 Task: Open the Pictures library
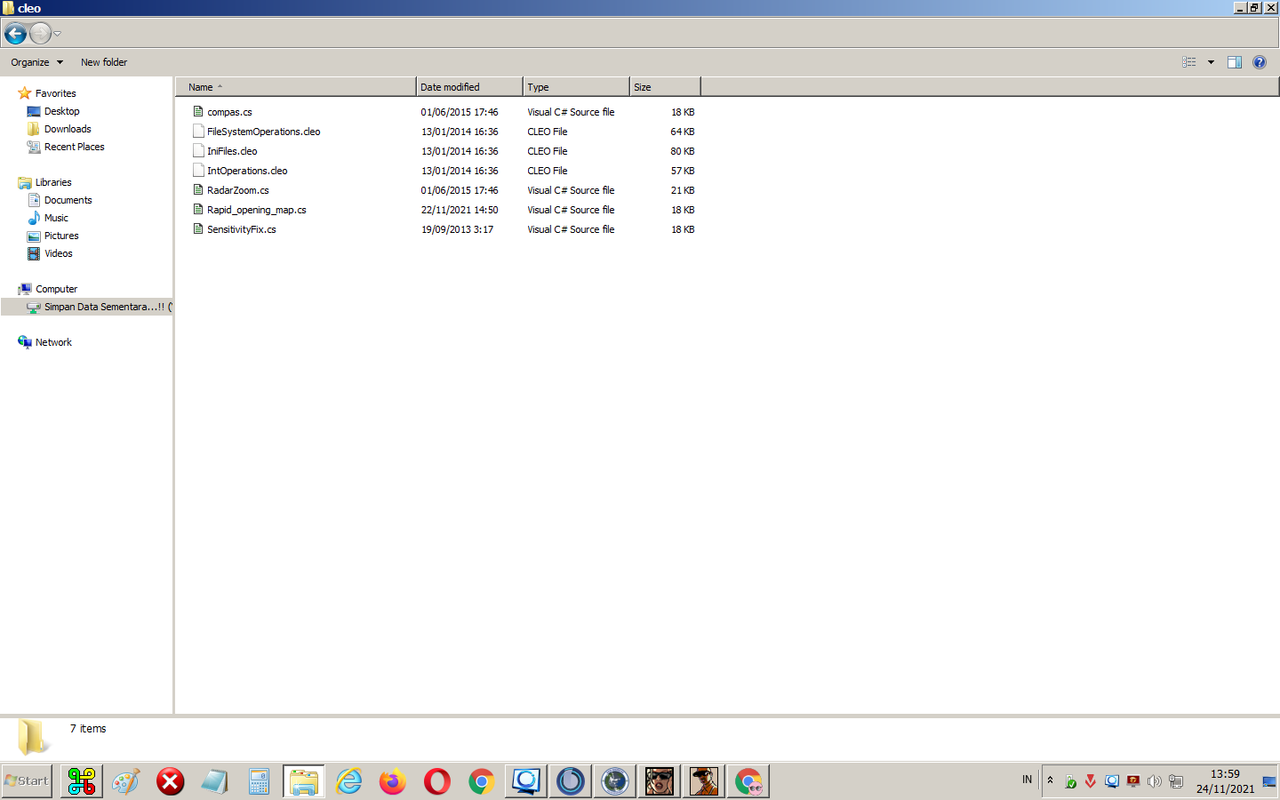(x=61, y=236)
